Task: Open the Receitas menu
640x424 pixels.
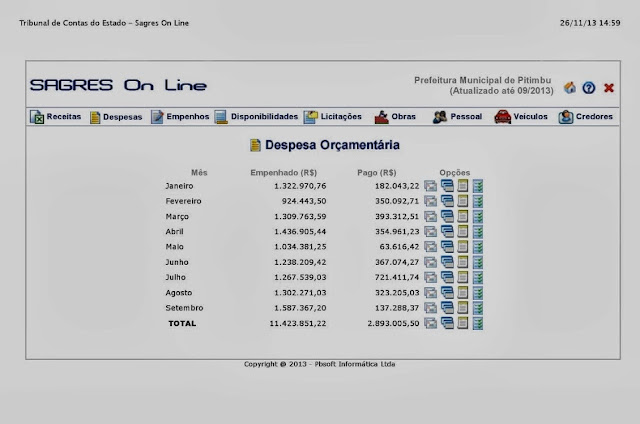Action: pos(56,117)
